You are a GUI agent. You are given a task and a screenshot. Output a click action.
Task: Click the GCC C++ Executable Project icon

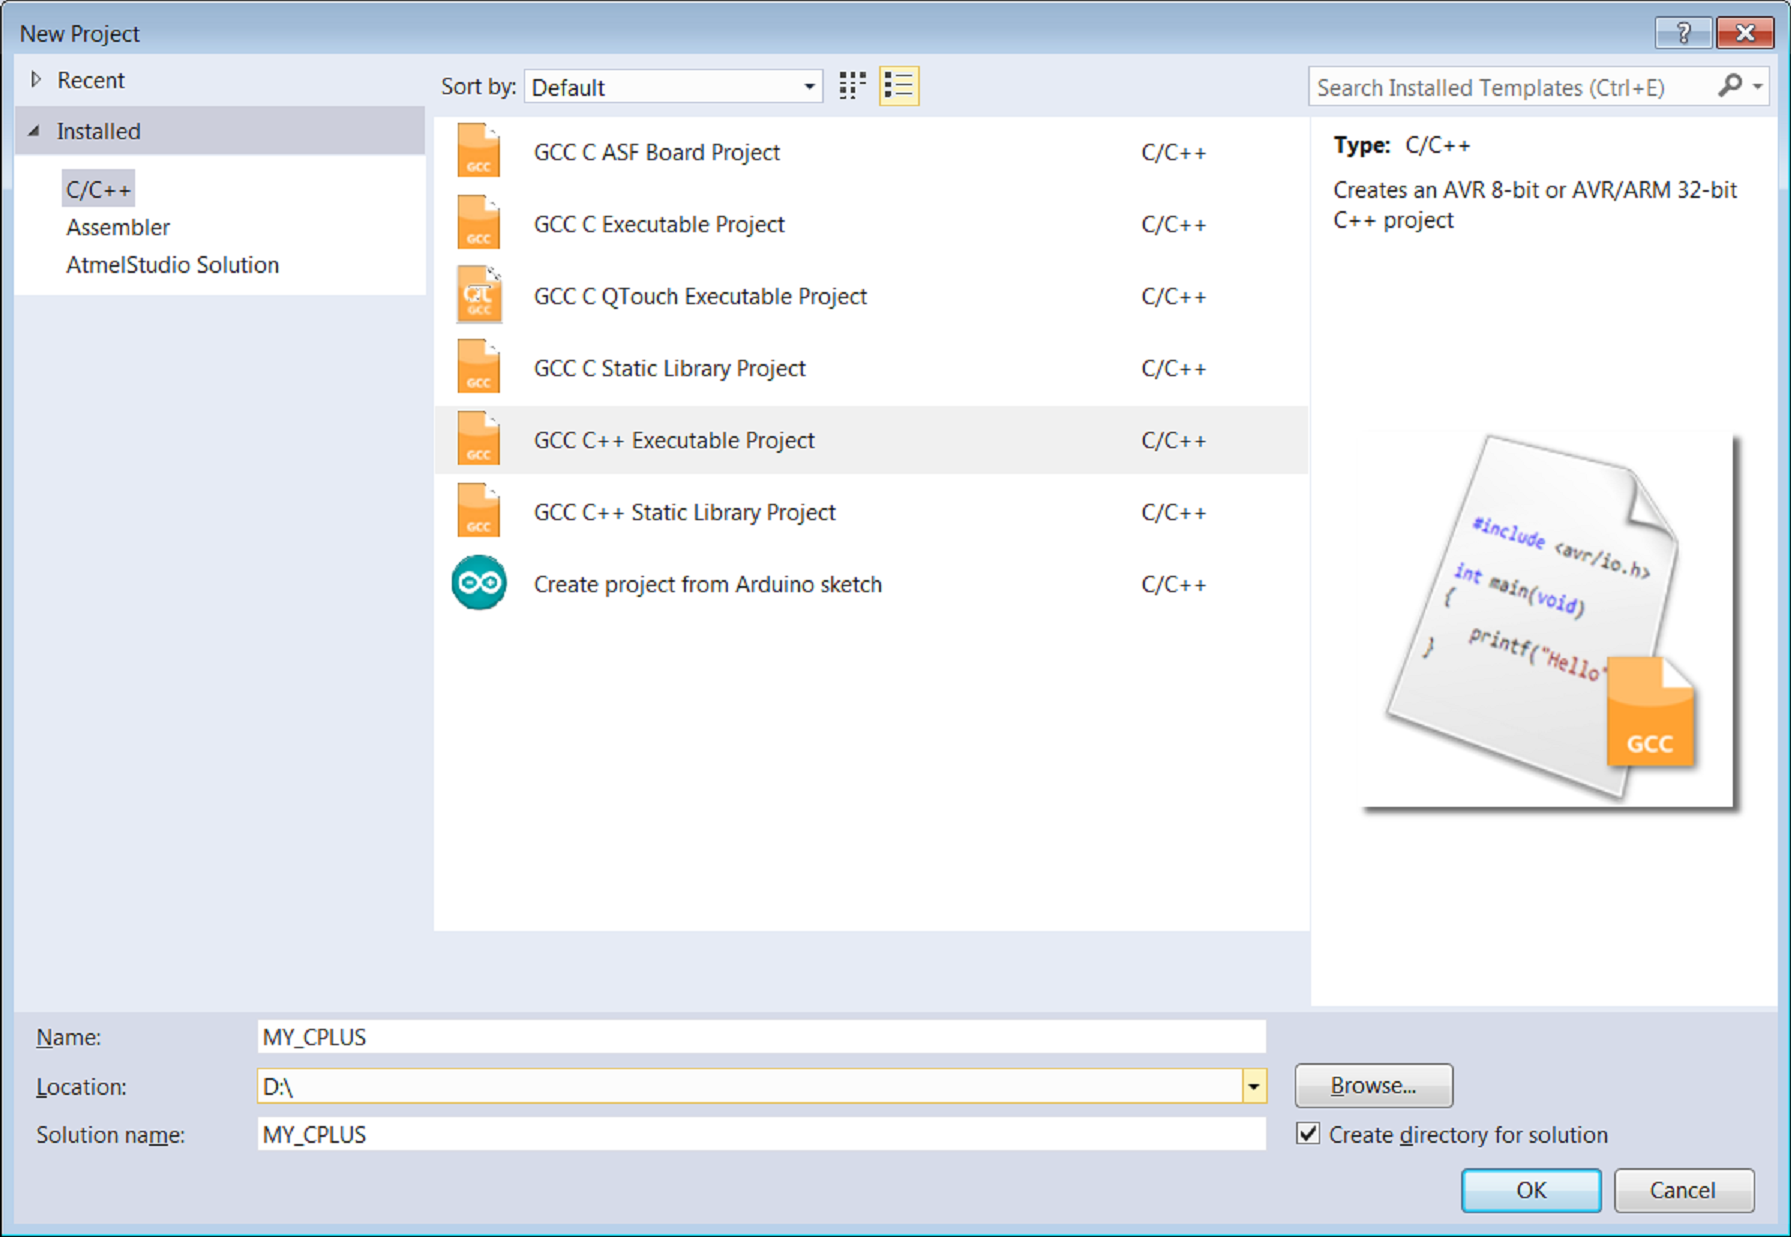coord(478,440)
